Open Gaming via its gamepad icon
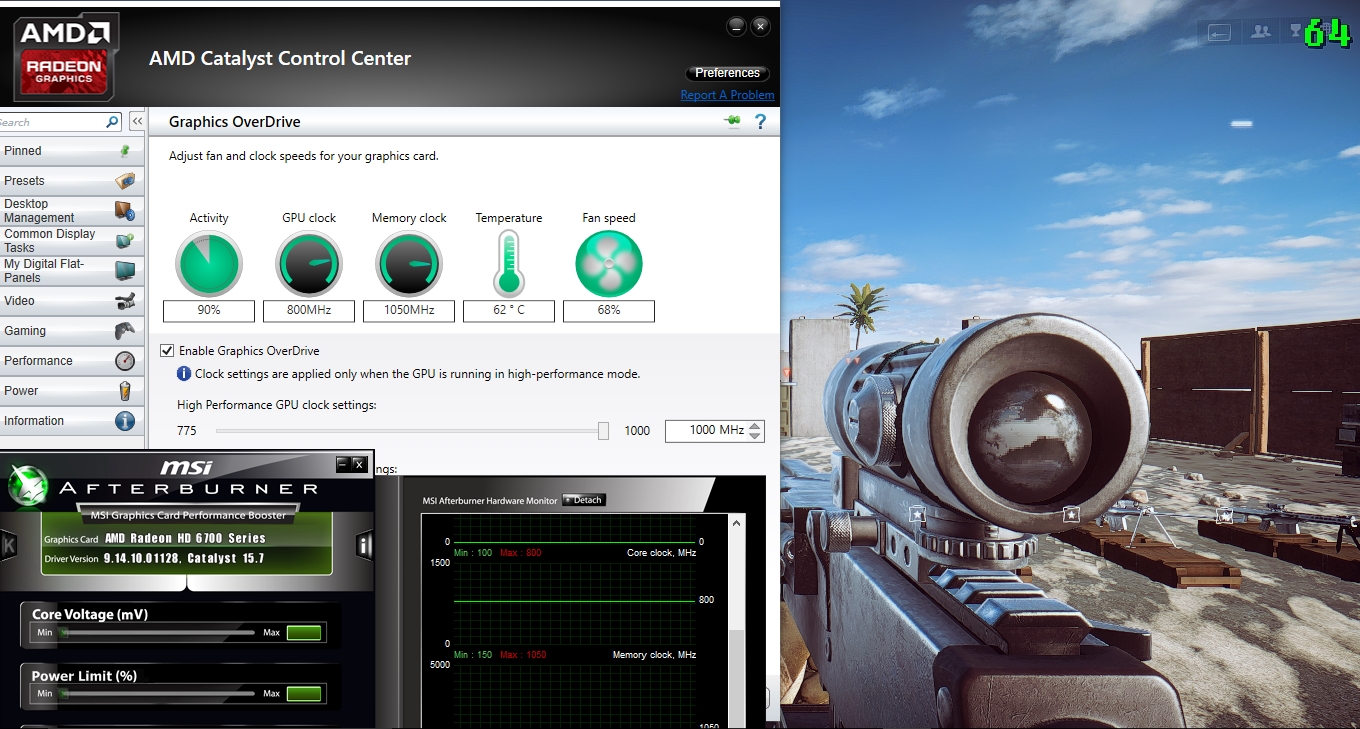Screen dimensions: 1360x729 pyautogui.click(x=125, y=331)
